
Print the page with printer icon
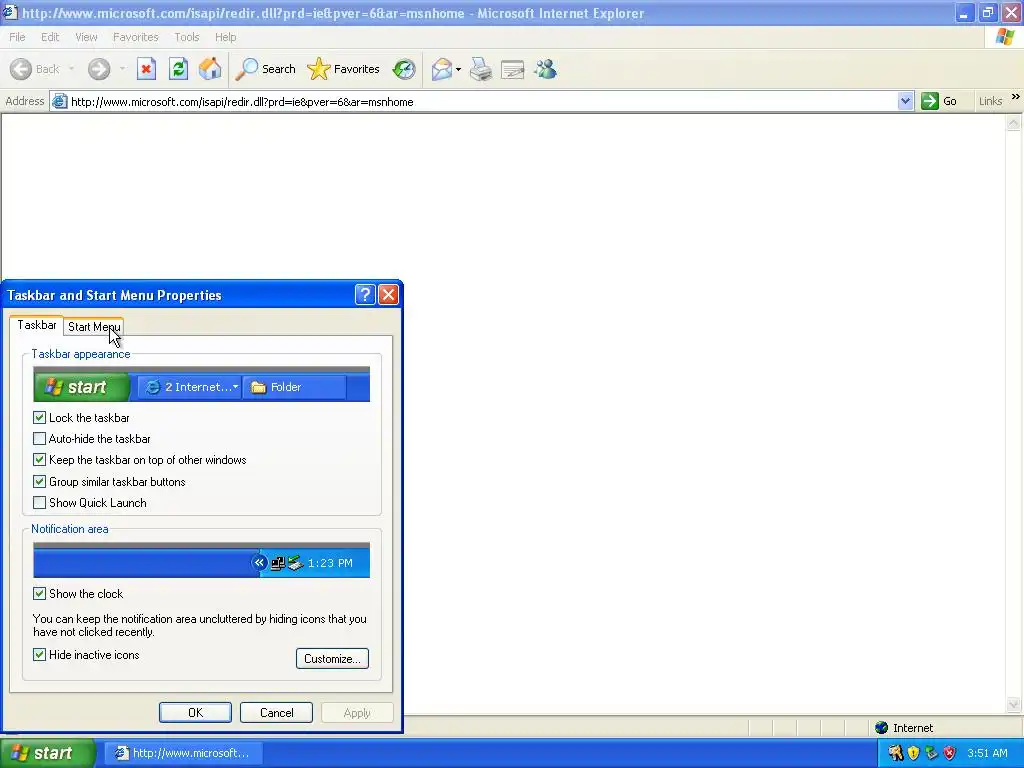click(481, 69)
